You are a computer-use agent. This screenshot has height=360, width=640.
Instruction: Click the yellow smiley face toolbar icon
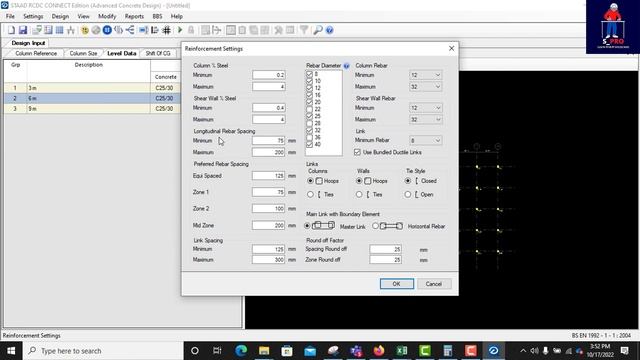click(x=85, y=30)
